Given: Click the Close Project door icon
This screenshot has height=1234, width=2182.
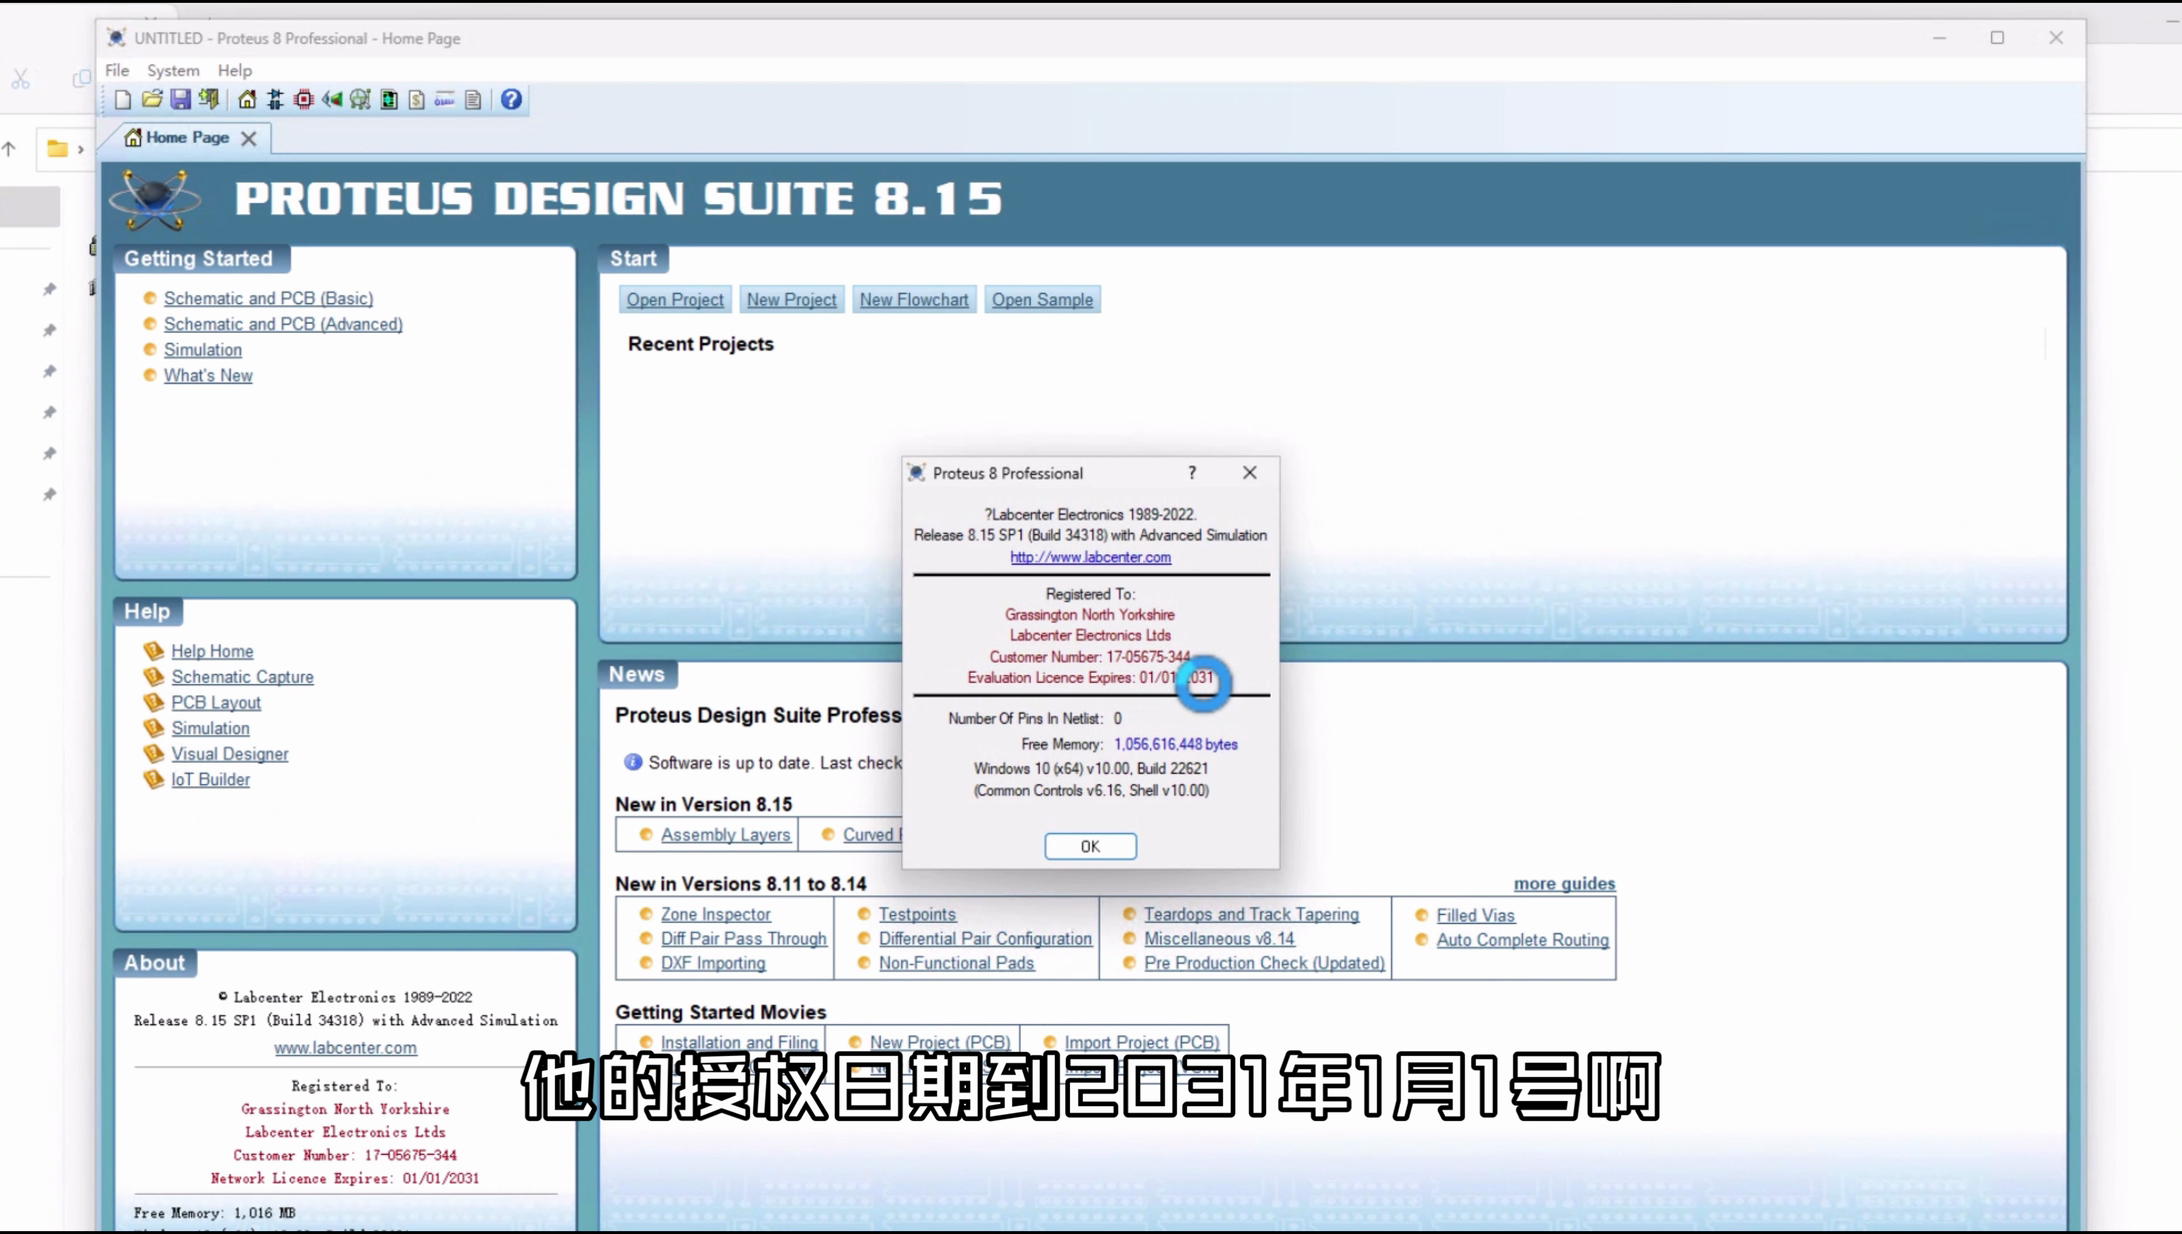Looking at the screenshot, I should pos(209,100).
